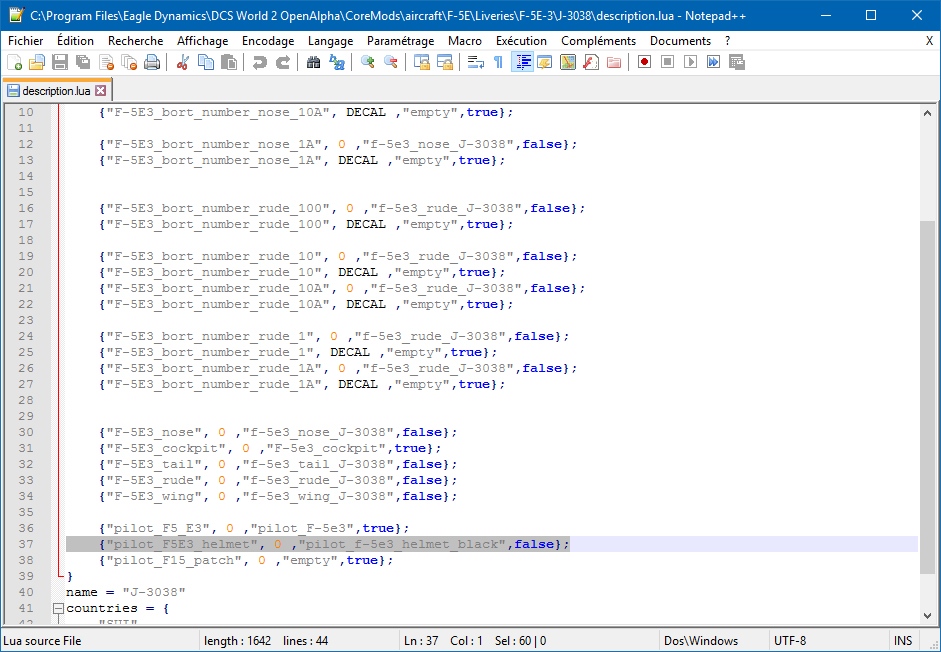Image resolution: width=941 pixels, height=652 pixels.
Task: Save the current file with the floppy icon
Action: click(59, 62)
